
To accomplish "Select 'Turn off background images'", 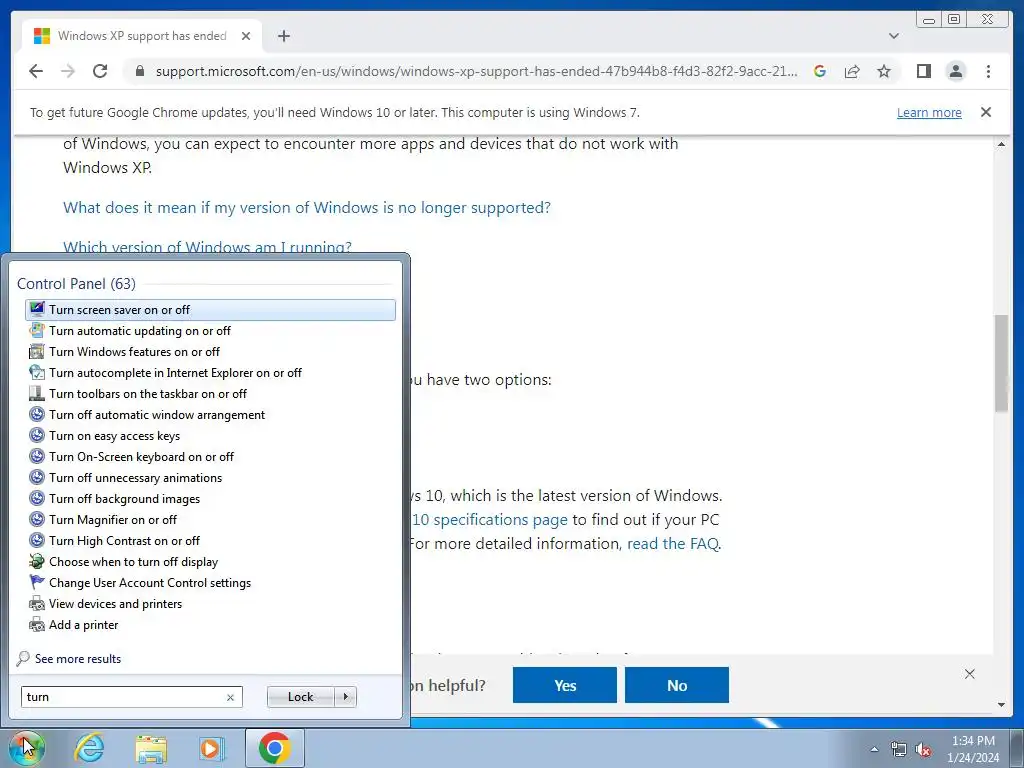I will point(210,499).
